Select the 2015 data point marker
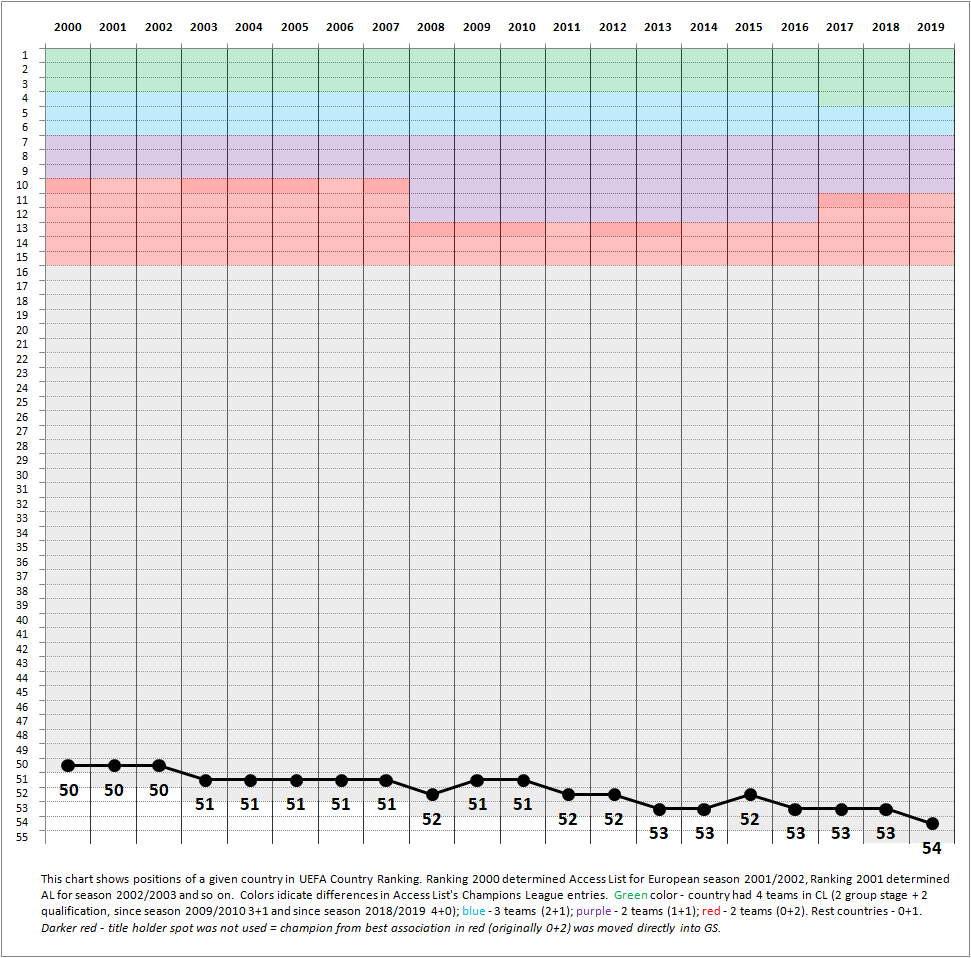 [750, 794]
